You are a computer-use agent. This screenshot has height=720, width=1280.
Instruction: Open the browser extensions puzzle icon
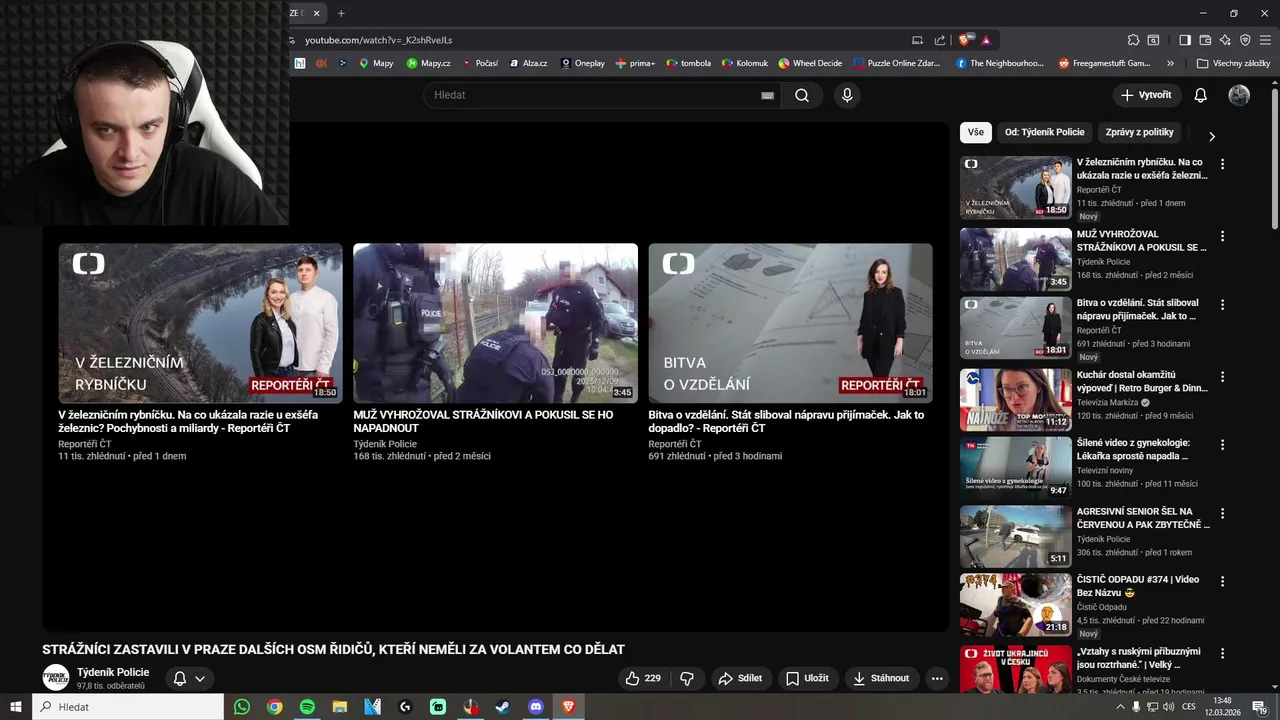[x=1133, y=40]
